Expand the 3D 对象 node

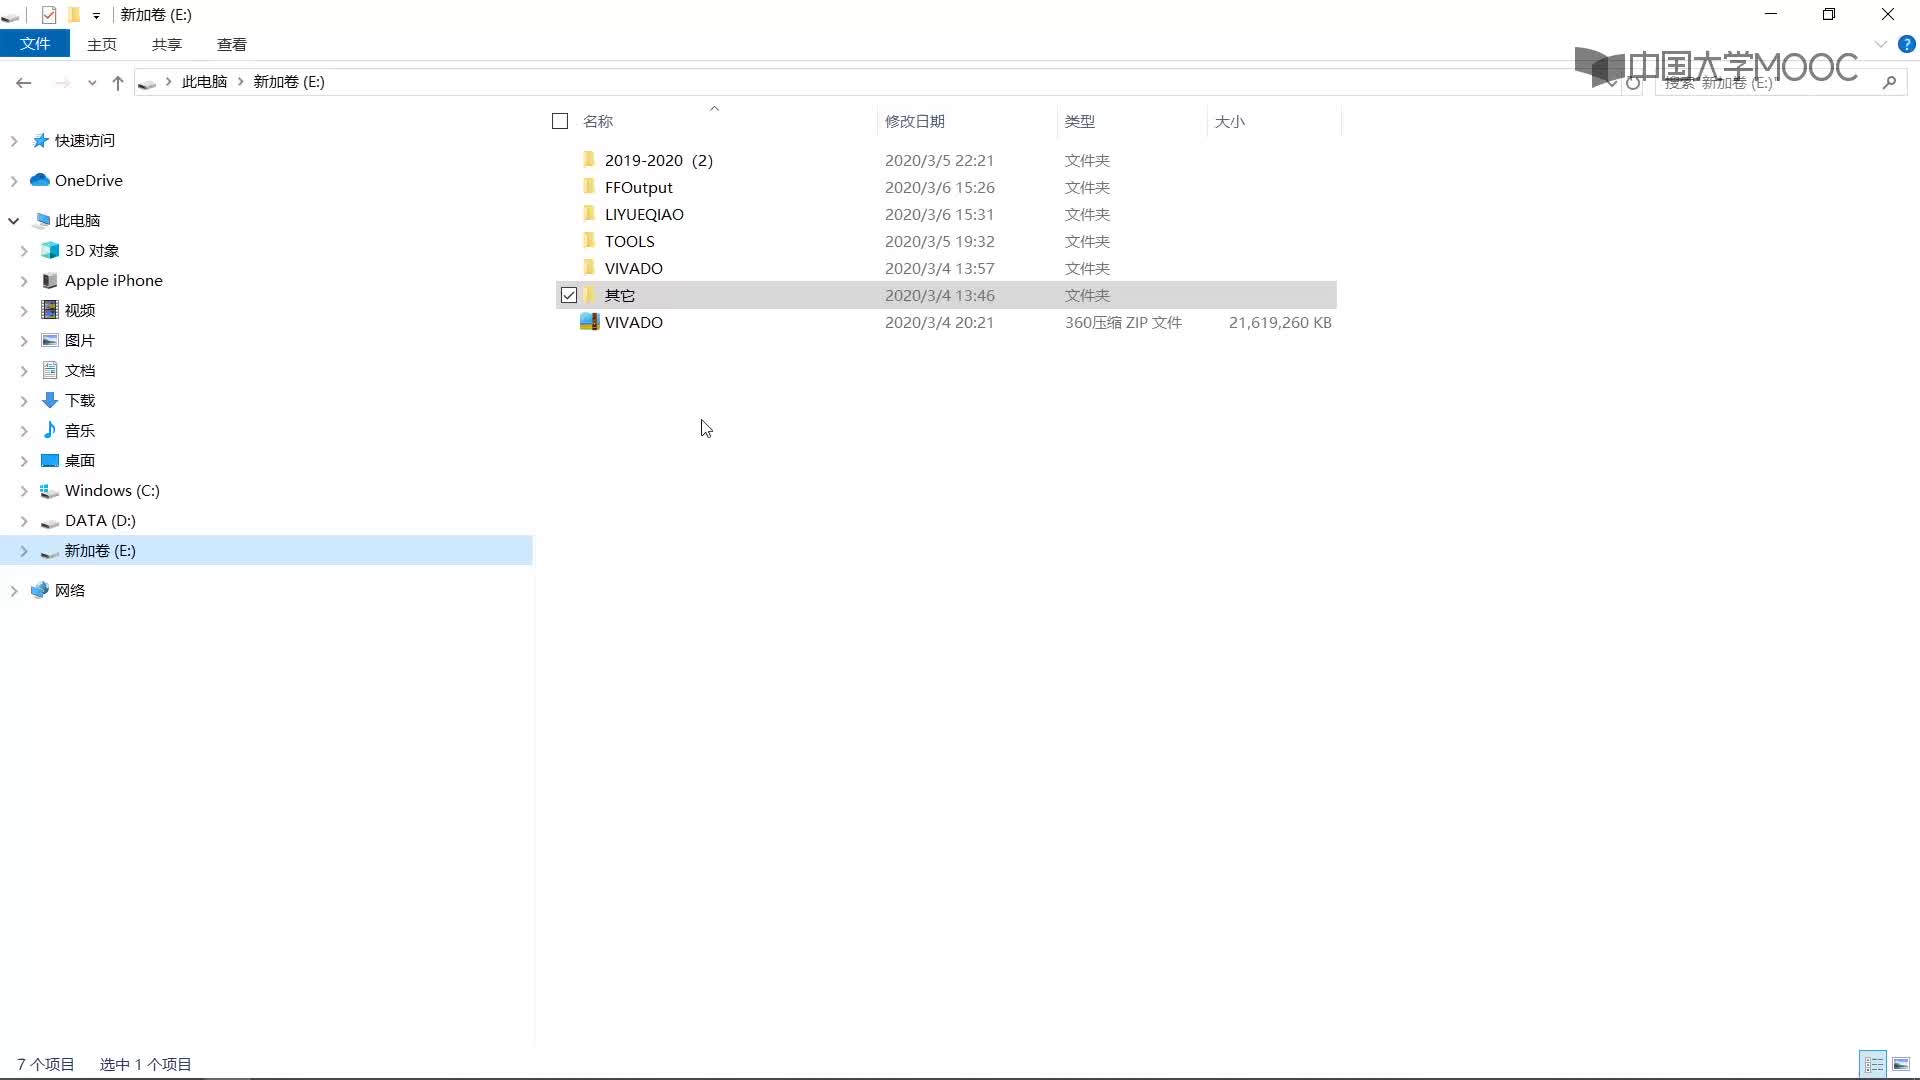24,251
